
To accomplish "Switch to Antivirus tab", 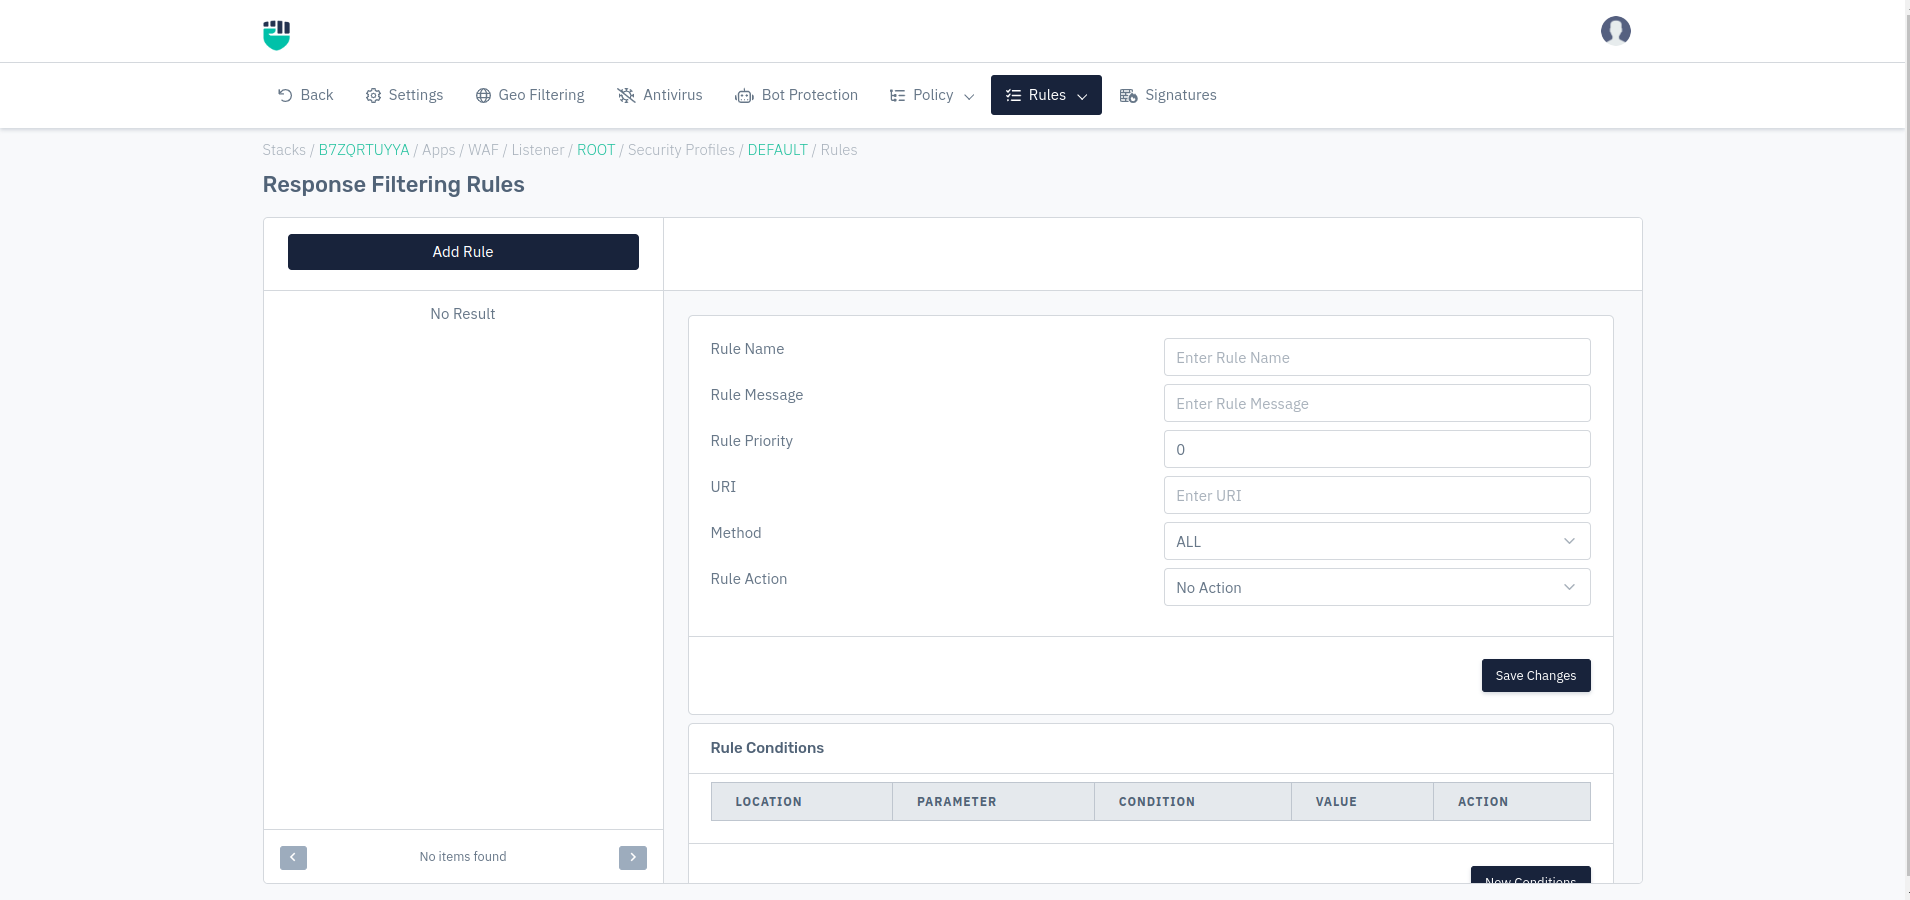I will 660,95.
